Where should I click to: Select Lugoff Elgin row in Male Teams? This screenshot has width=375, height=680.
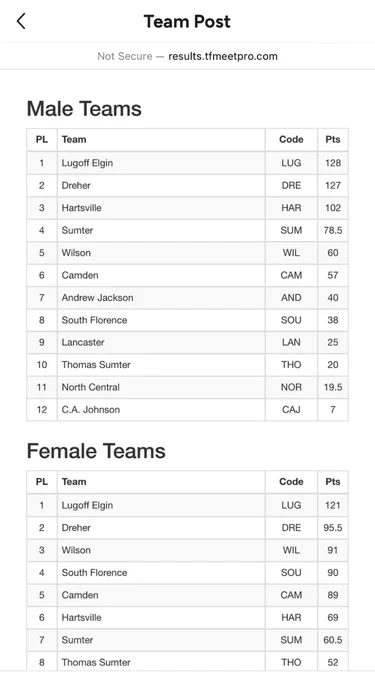187,163
